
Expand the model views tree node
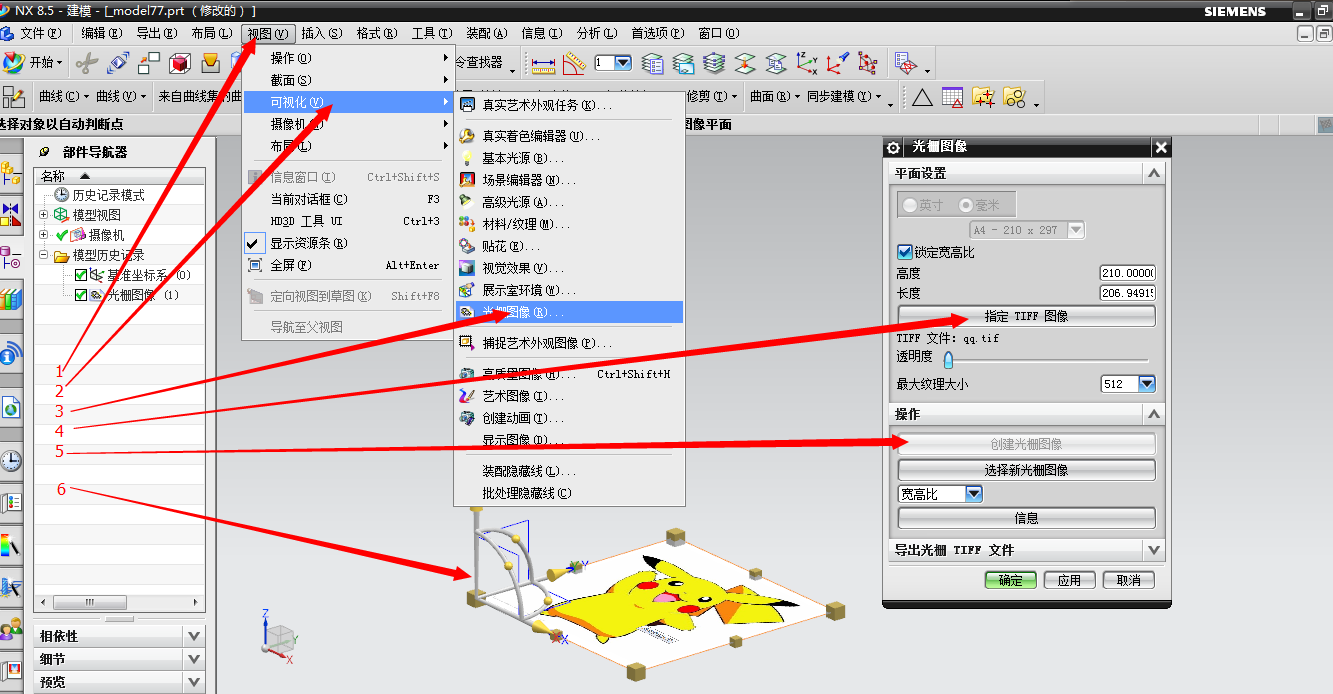[43, 215]
